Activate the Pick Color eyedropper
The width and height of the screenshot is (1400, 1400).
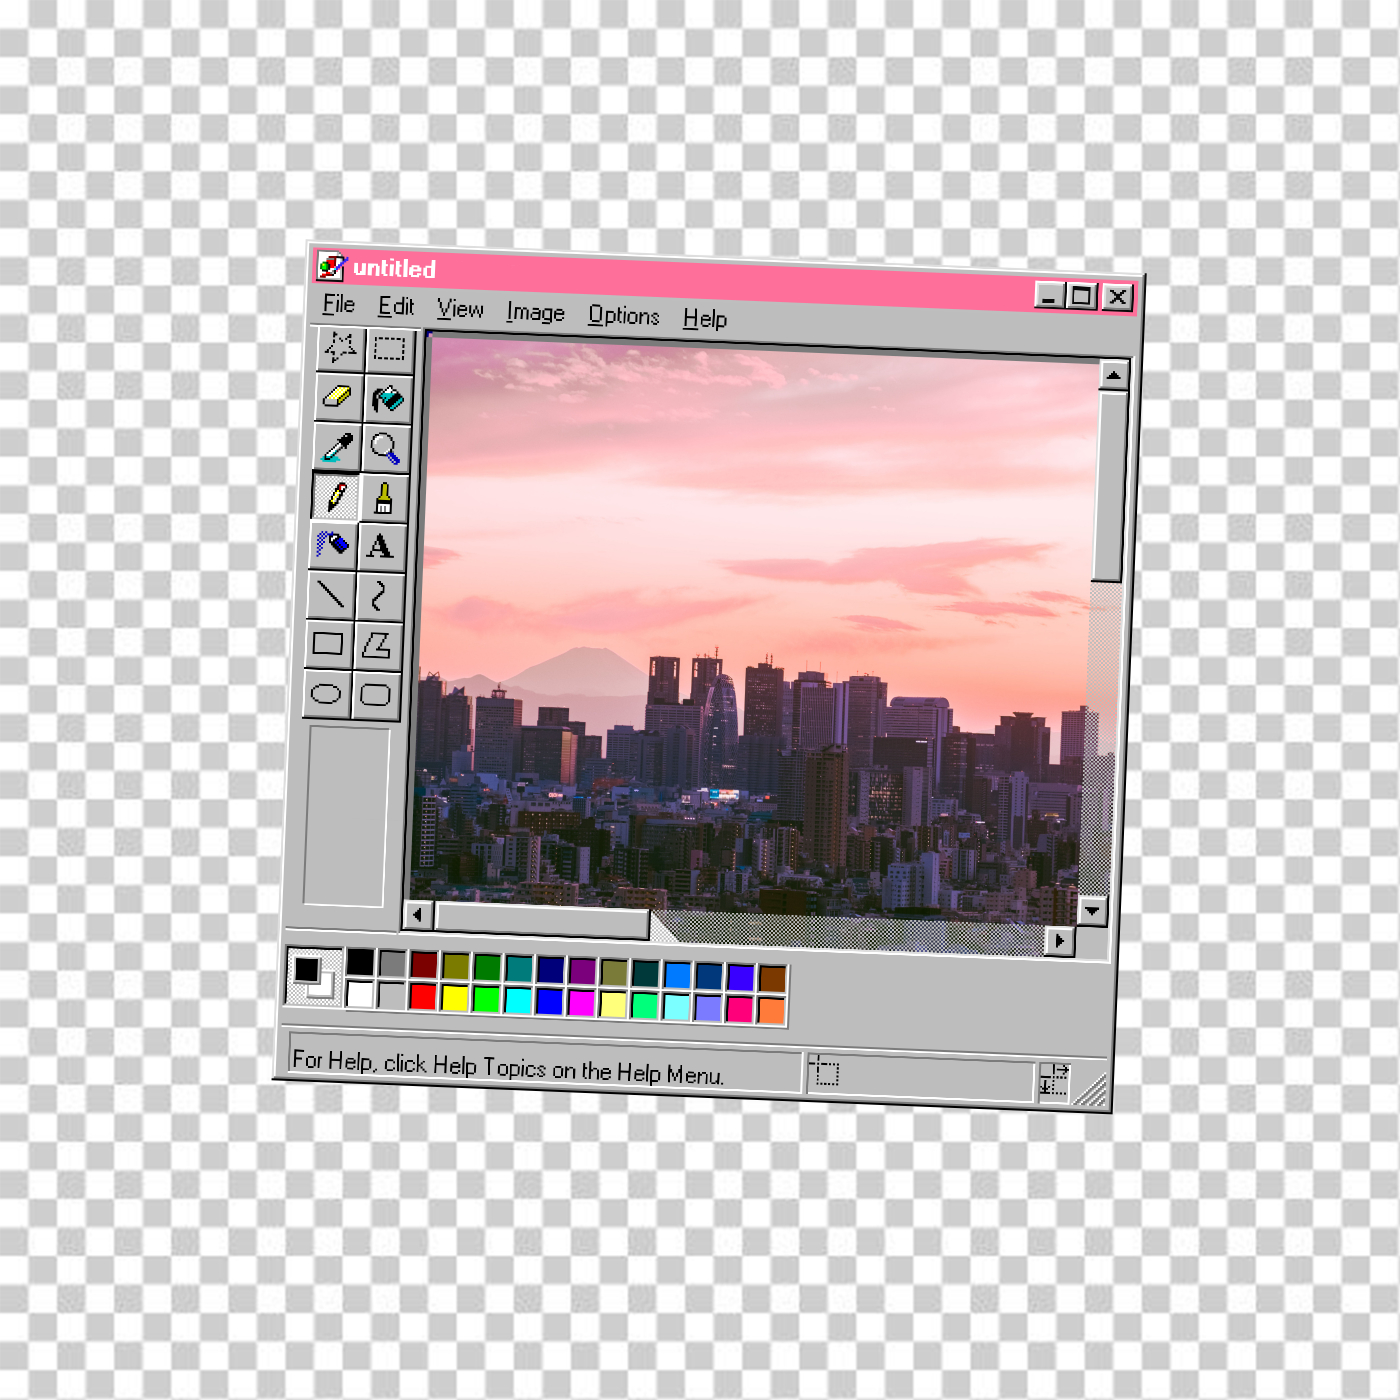tap(336, 447)
